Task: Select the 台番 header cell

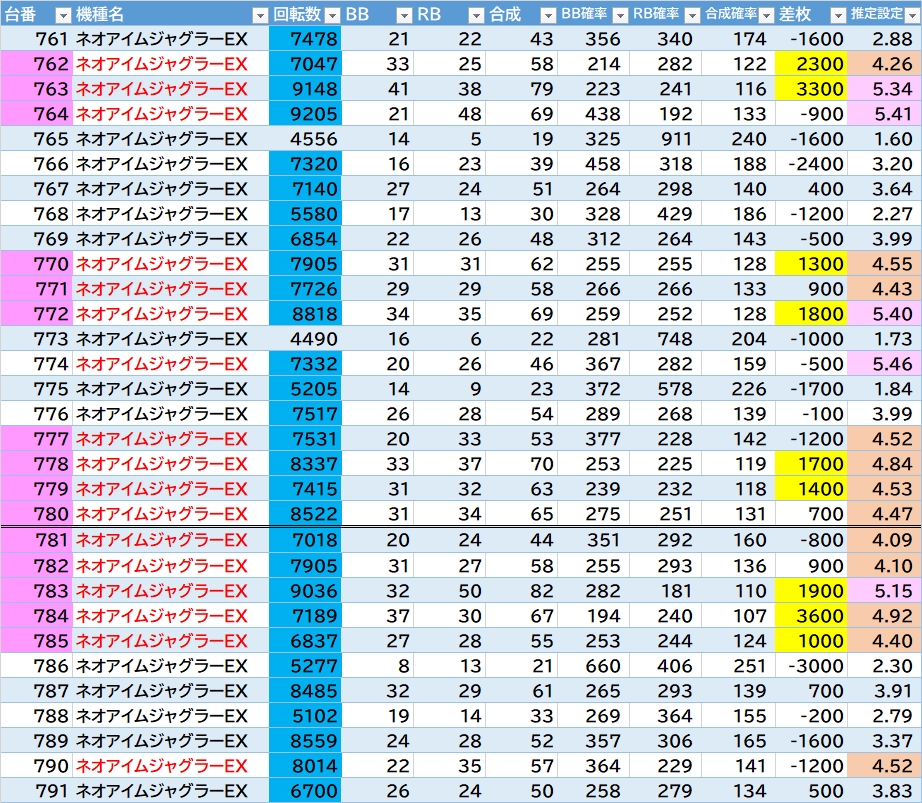Action: tap(36, 14)
